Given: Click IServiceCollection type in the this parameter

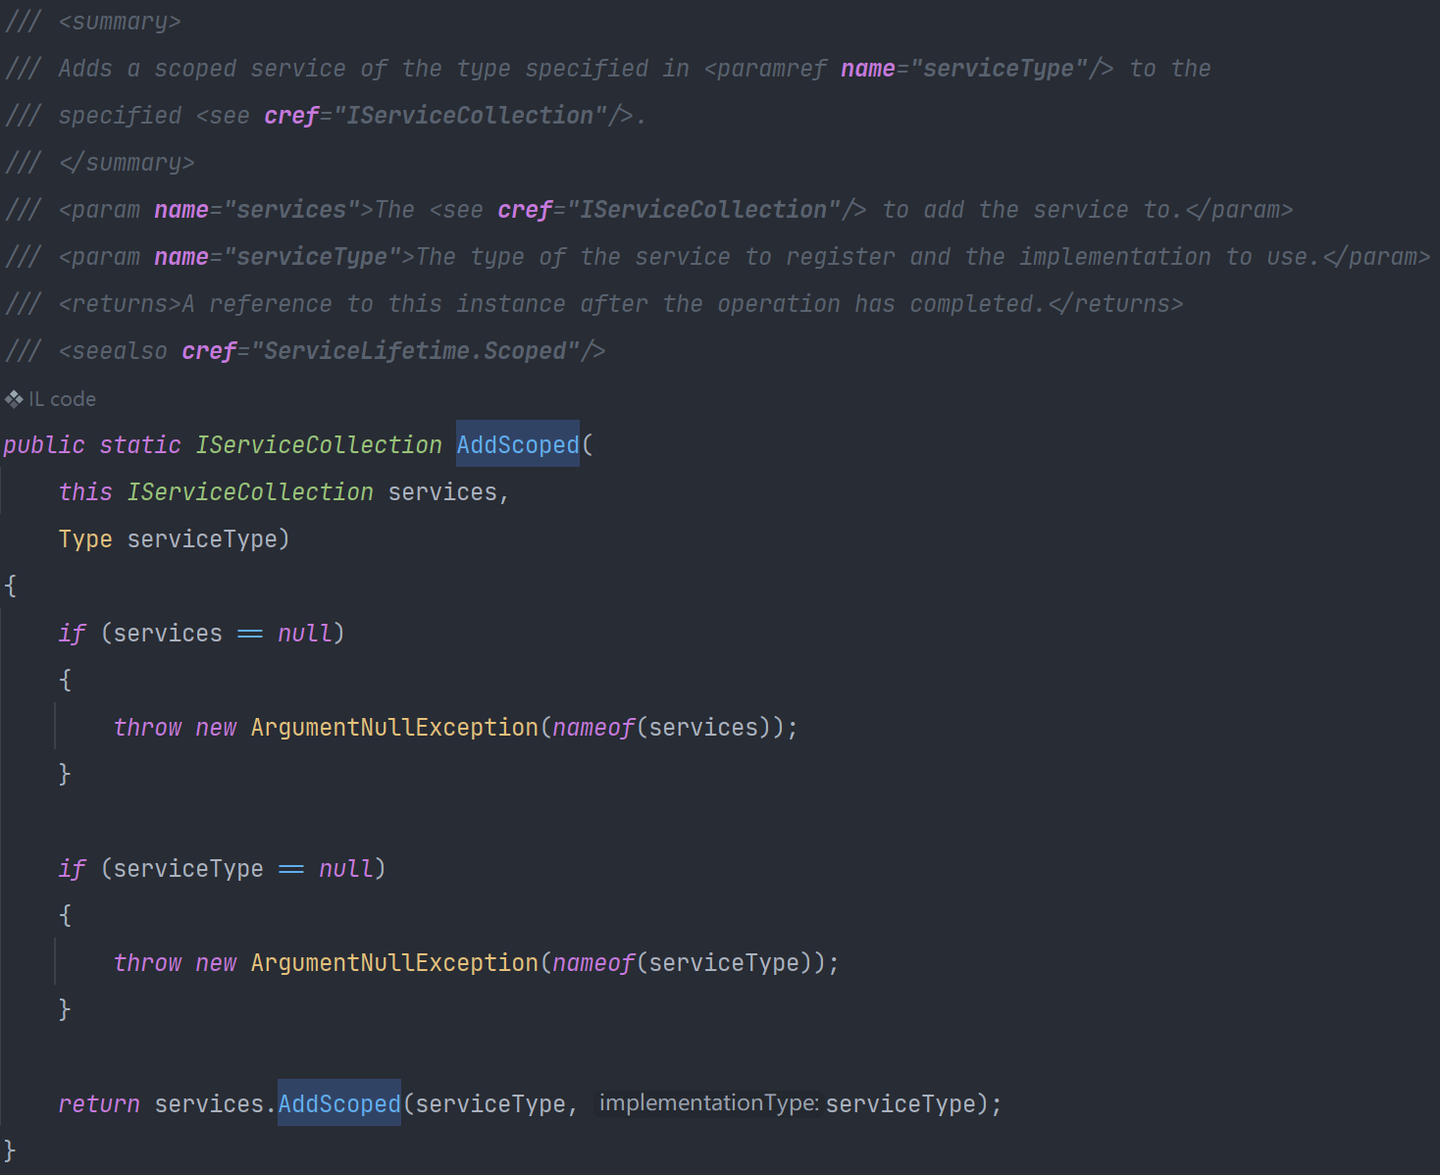Looking at the screenshot, I should [250, 492].
